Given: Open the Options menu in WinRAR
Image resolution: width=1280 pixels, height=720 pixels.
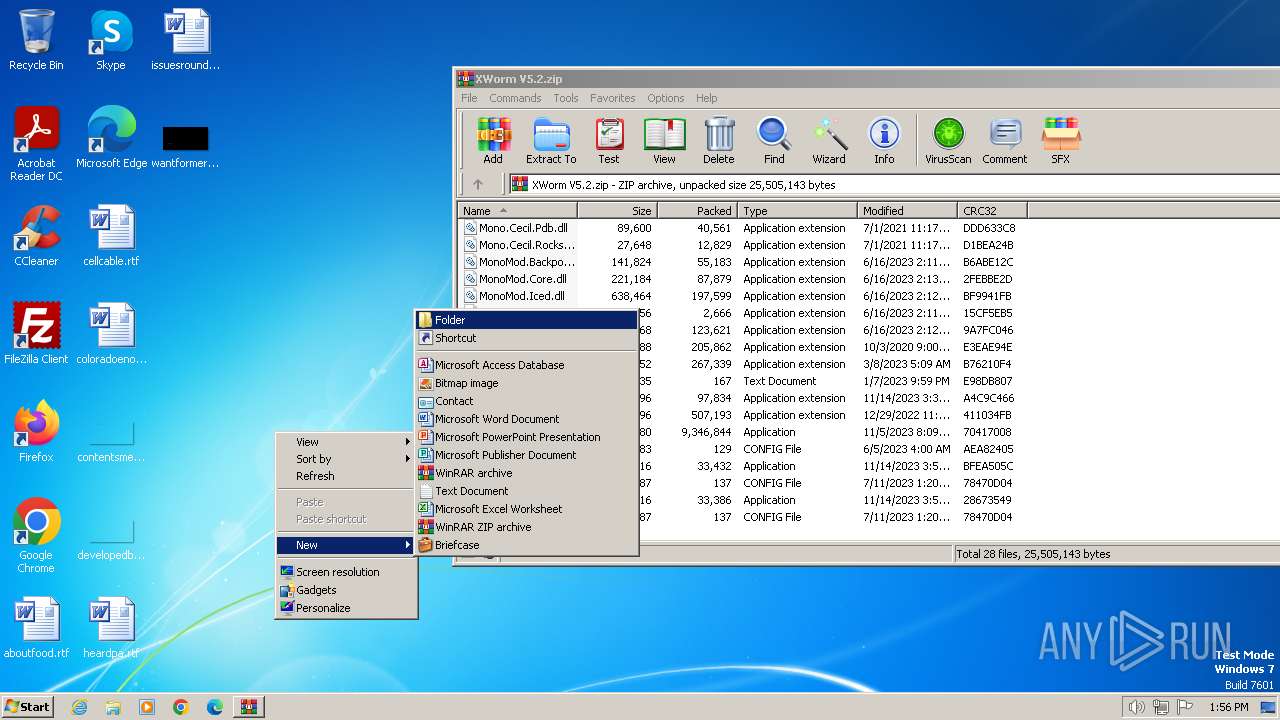Looking at the screenshot, I should point(665,98).
